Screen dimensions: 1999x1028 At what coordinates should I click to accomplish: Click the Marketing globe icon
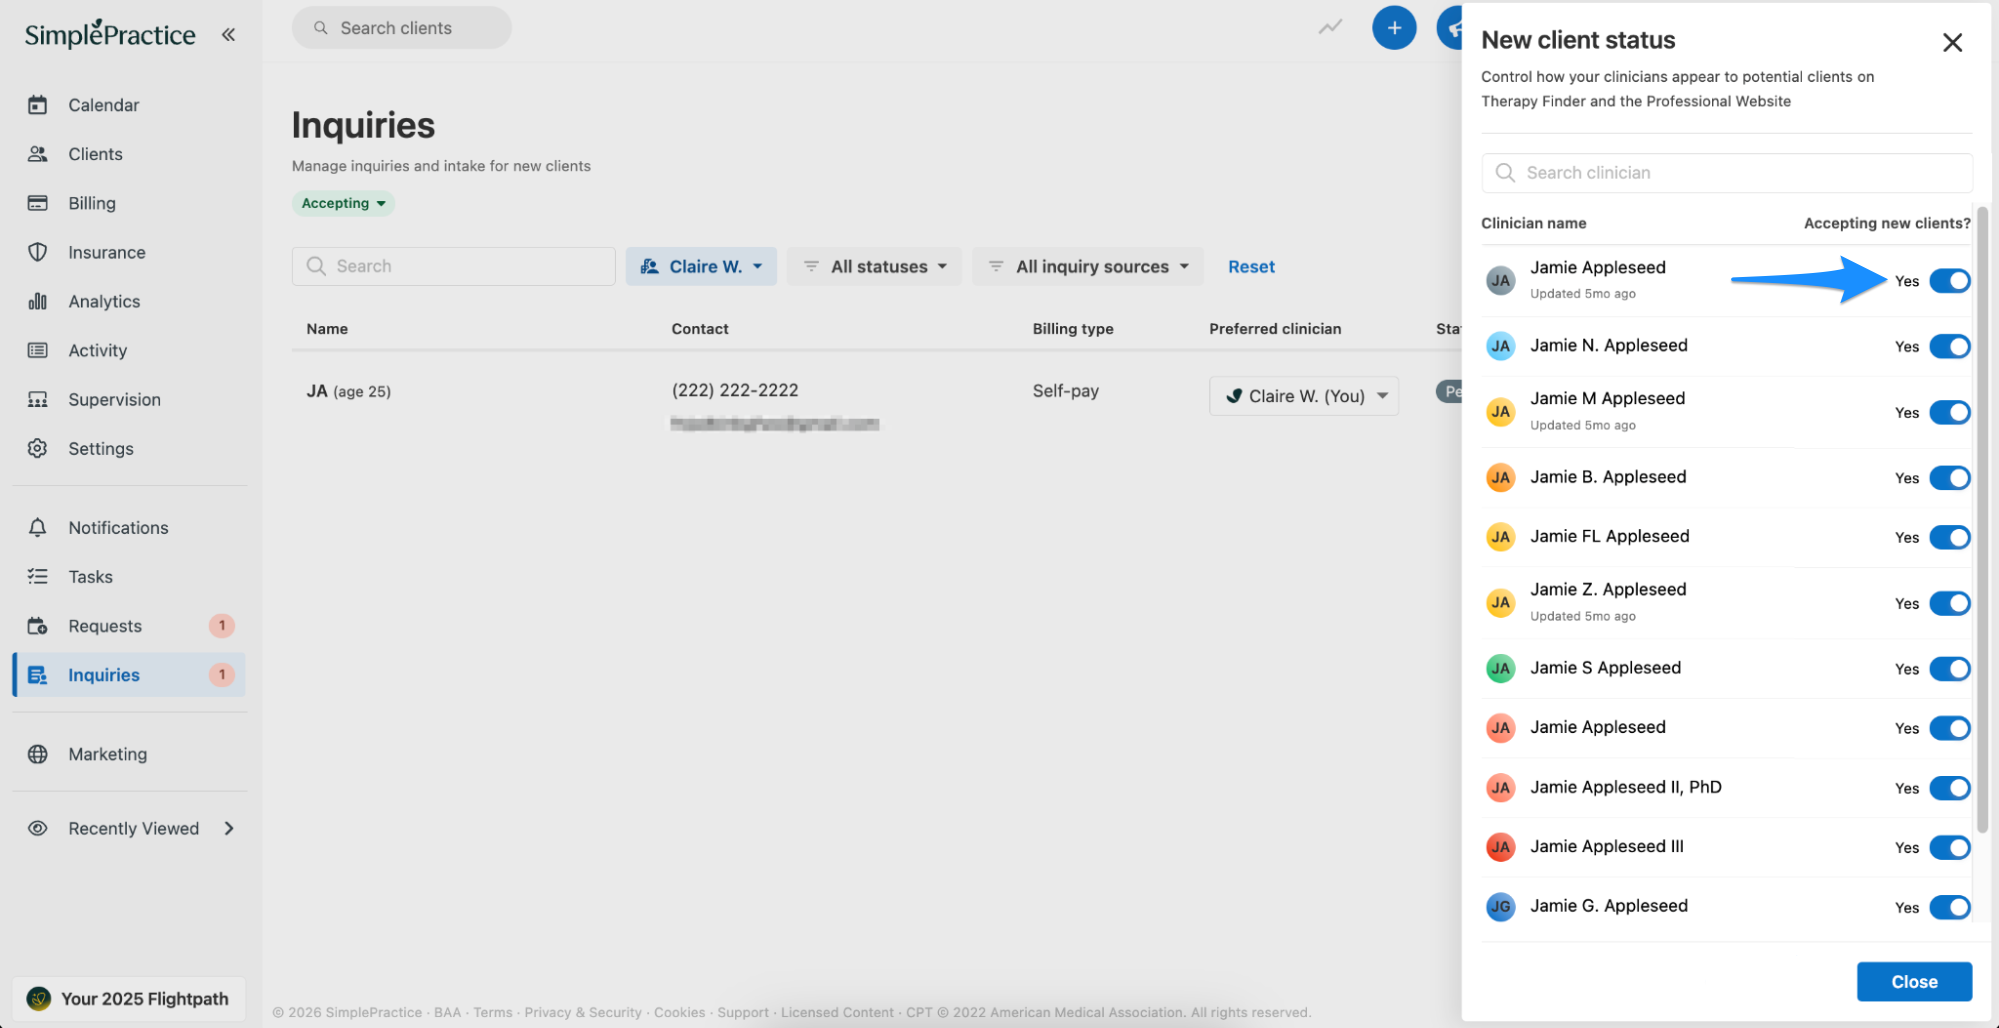click(38, 754)
